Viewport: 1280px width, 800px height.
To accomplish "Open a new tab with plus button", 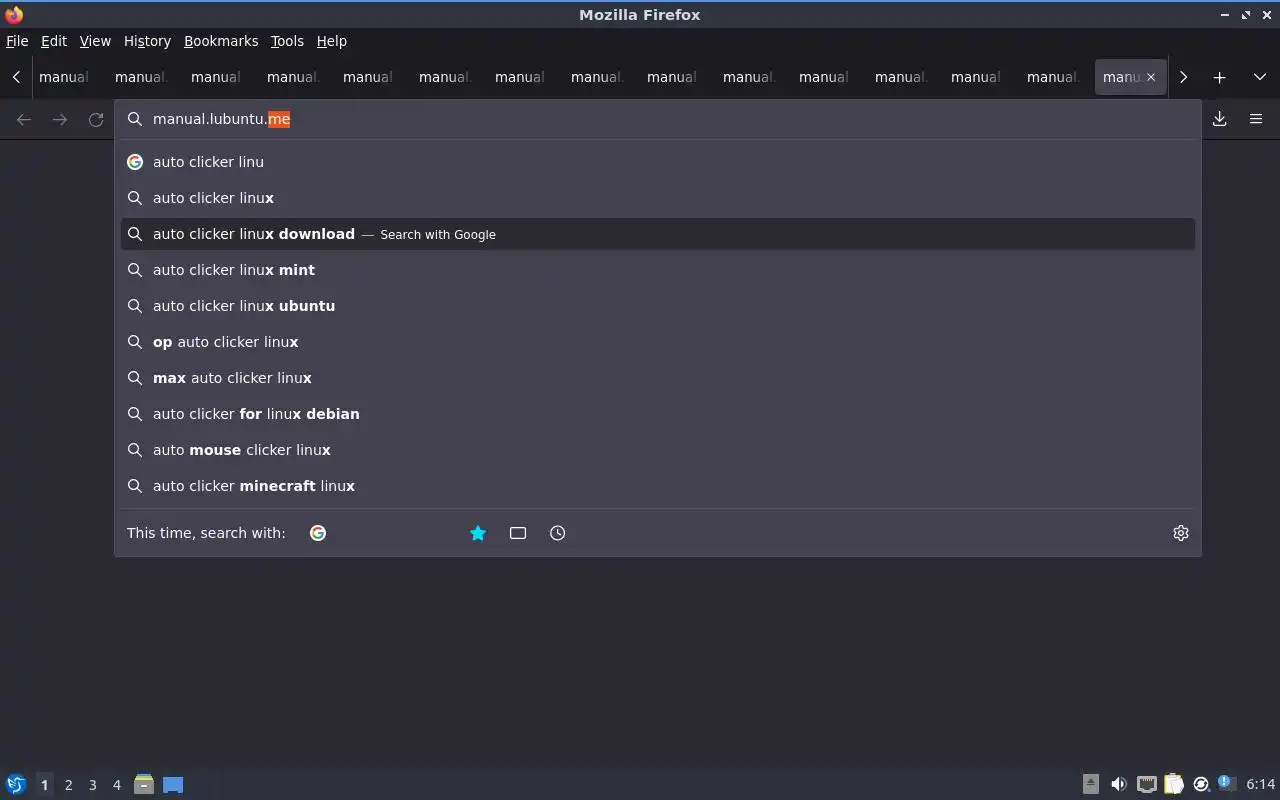I will pos(1220,77).
